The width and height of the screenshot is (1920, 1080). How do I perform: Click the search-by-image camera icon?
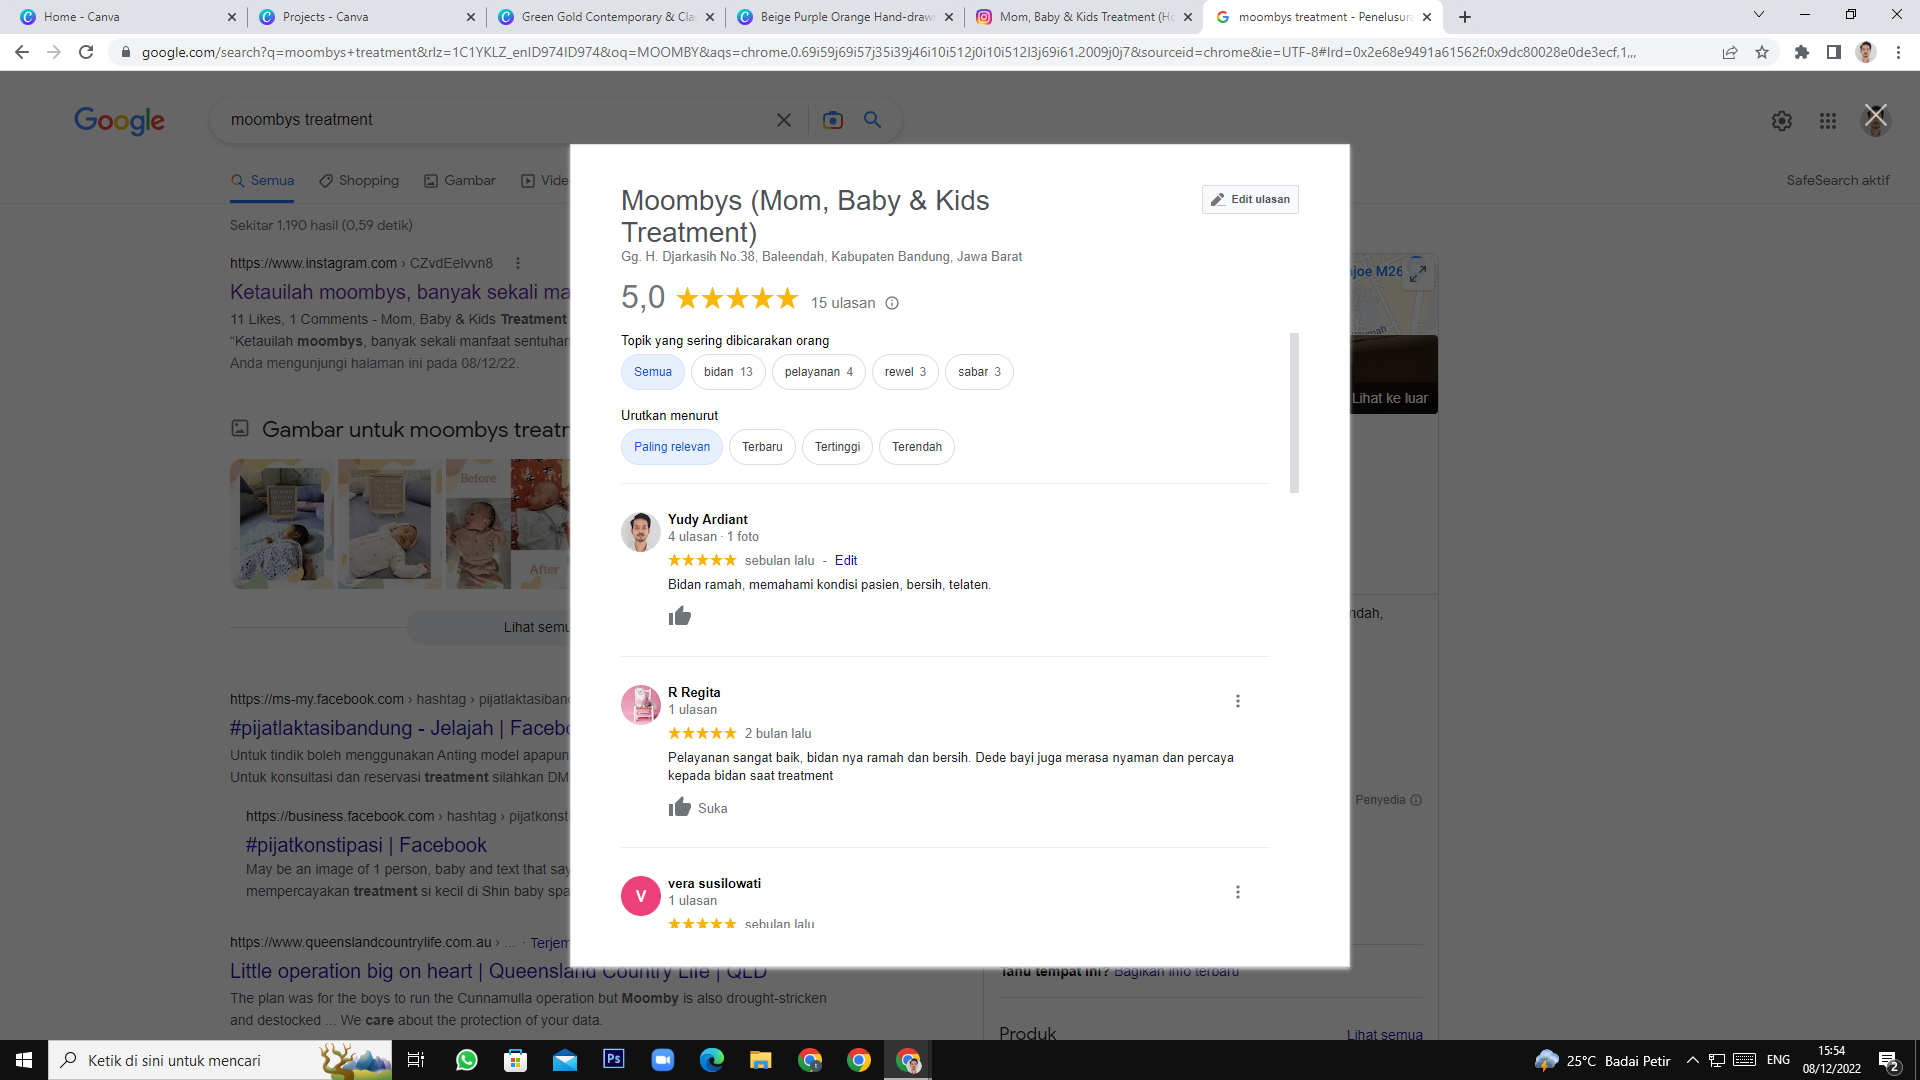[832, 120]
